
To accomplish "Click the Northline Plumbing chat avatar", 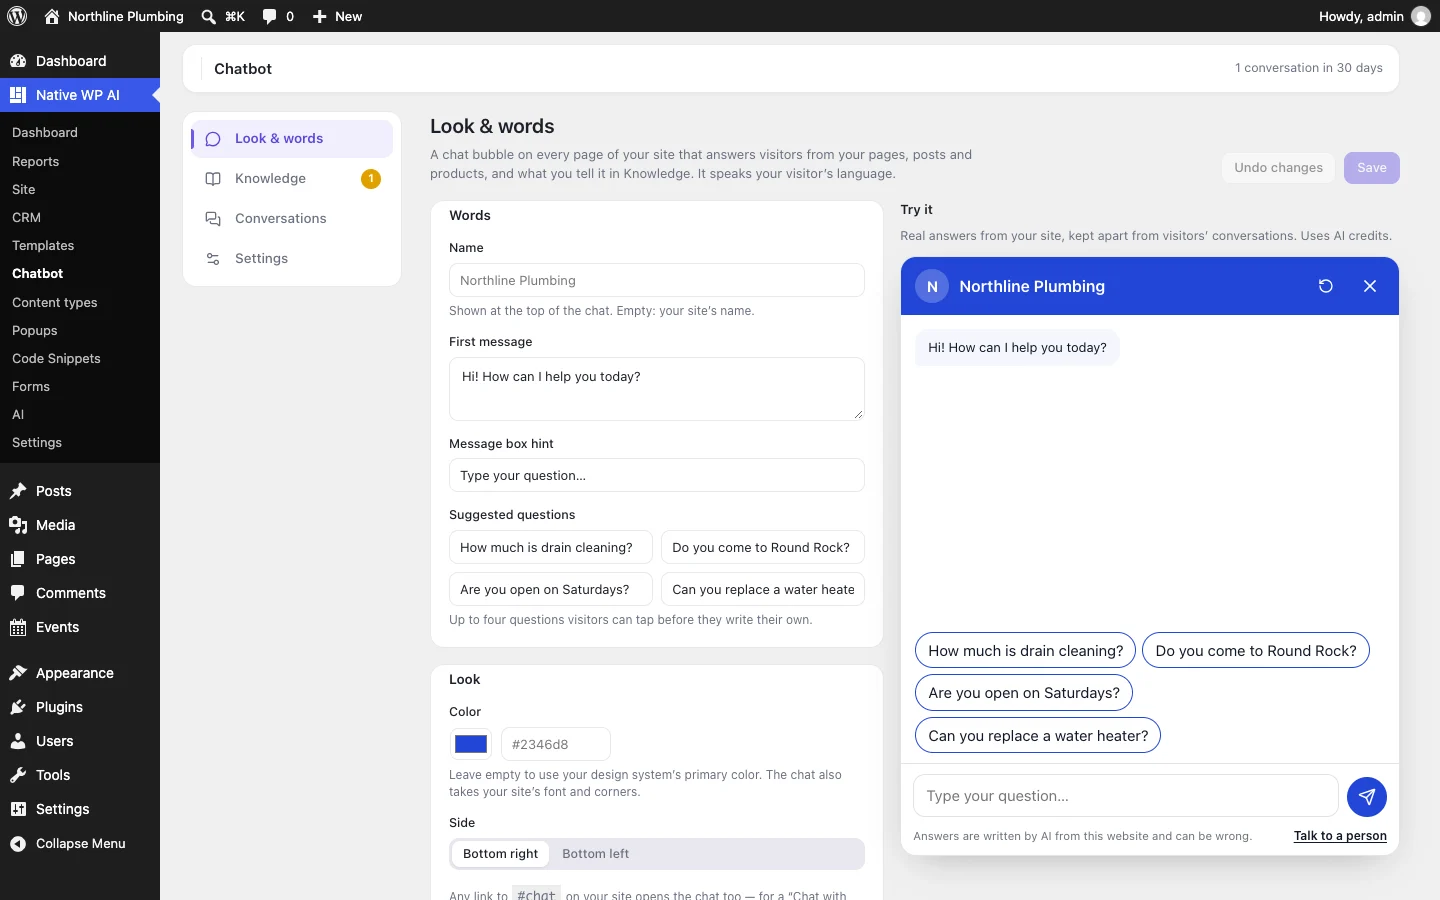I will pyautogui.click(x=932, y=286).
